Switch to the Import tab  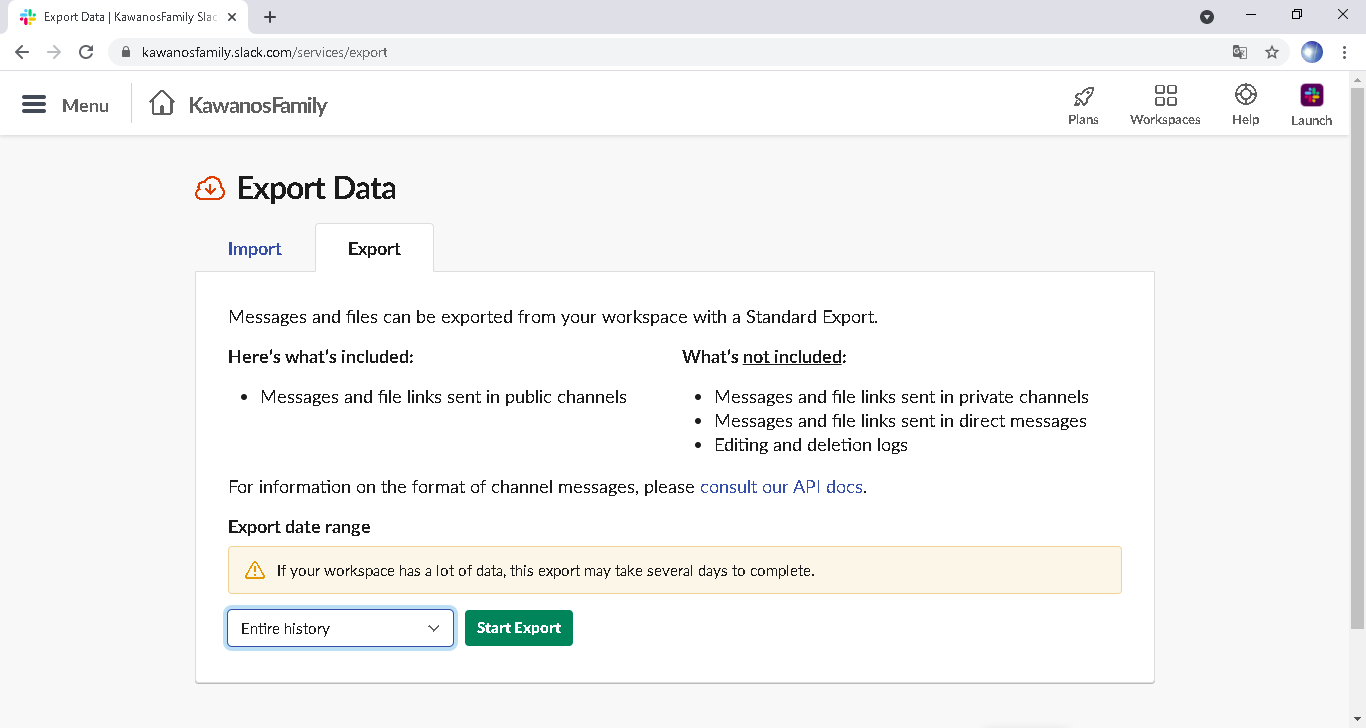coord(255,249)
